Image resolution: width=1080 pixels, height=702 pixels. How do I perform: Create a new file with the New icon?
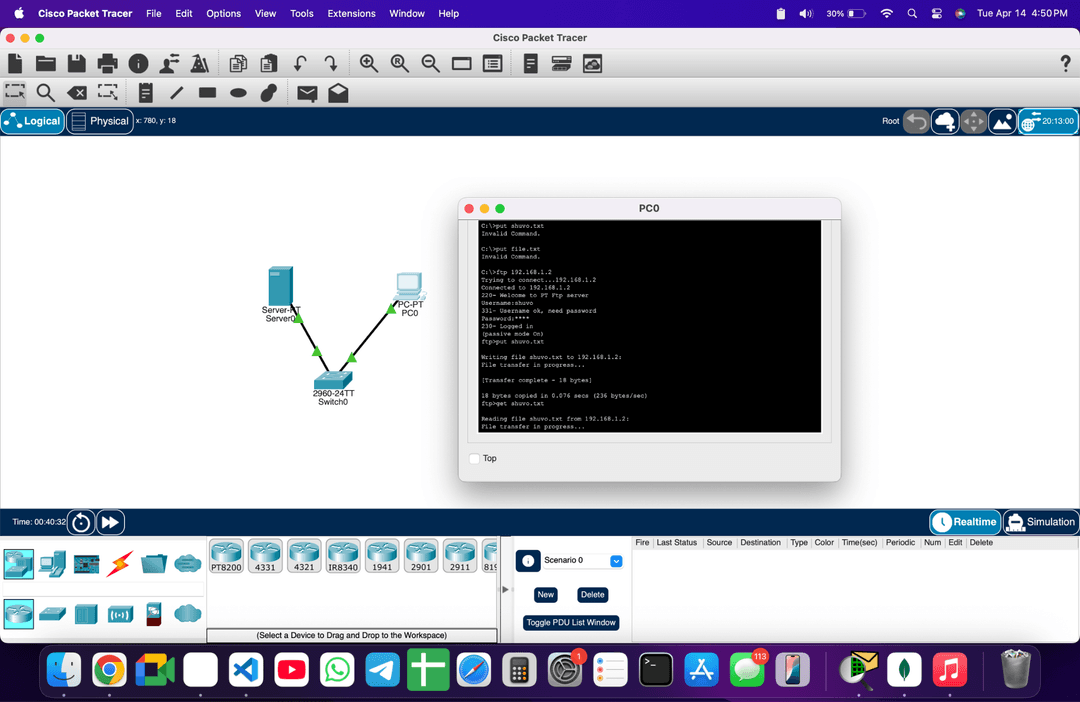tap(15, 64)
